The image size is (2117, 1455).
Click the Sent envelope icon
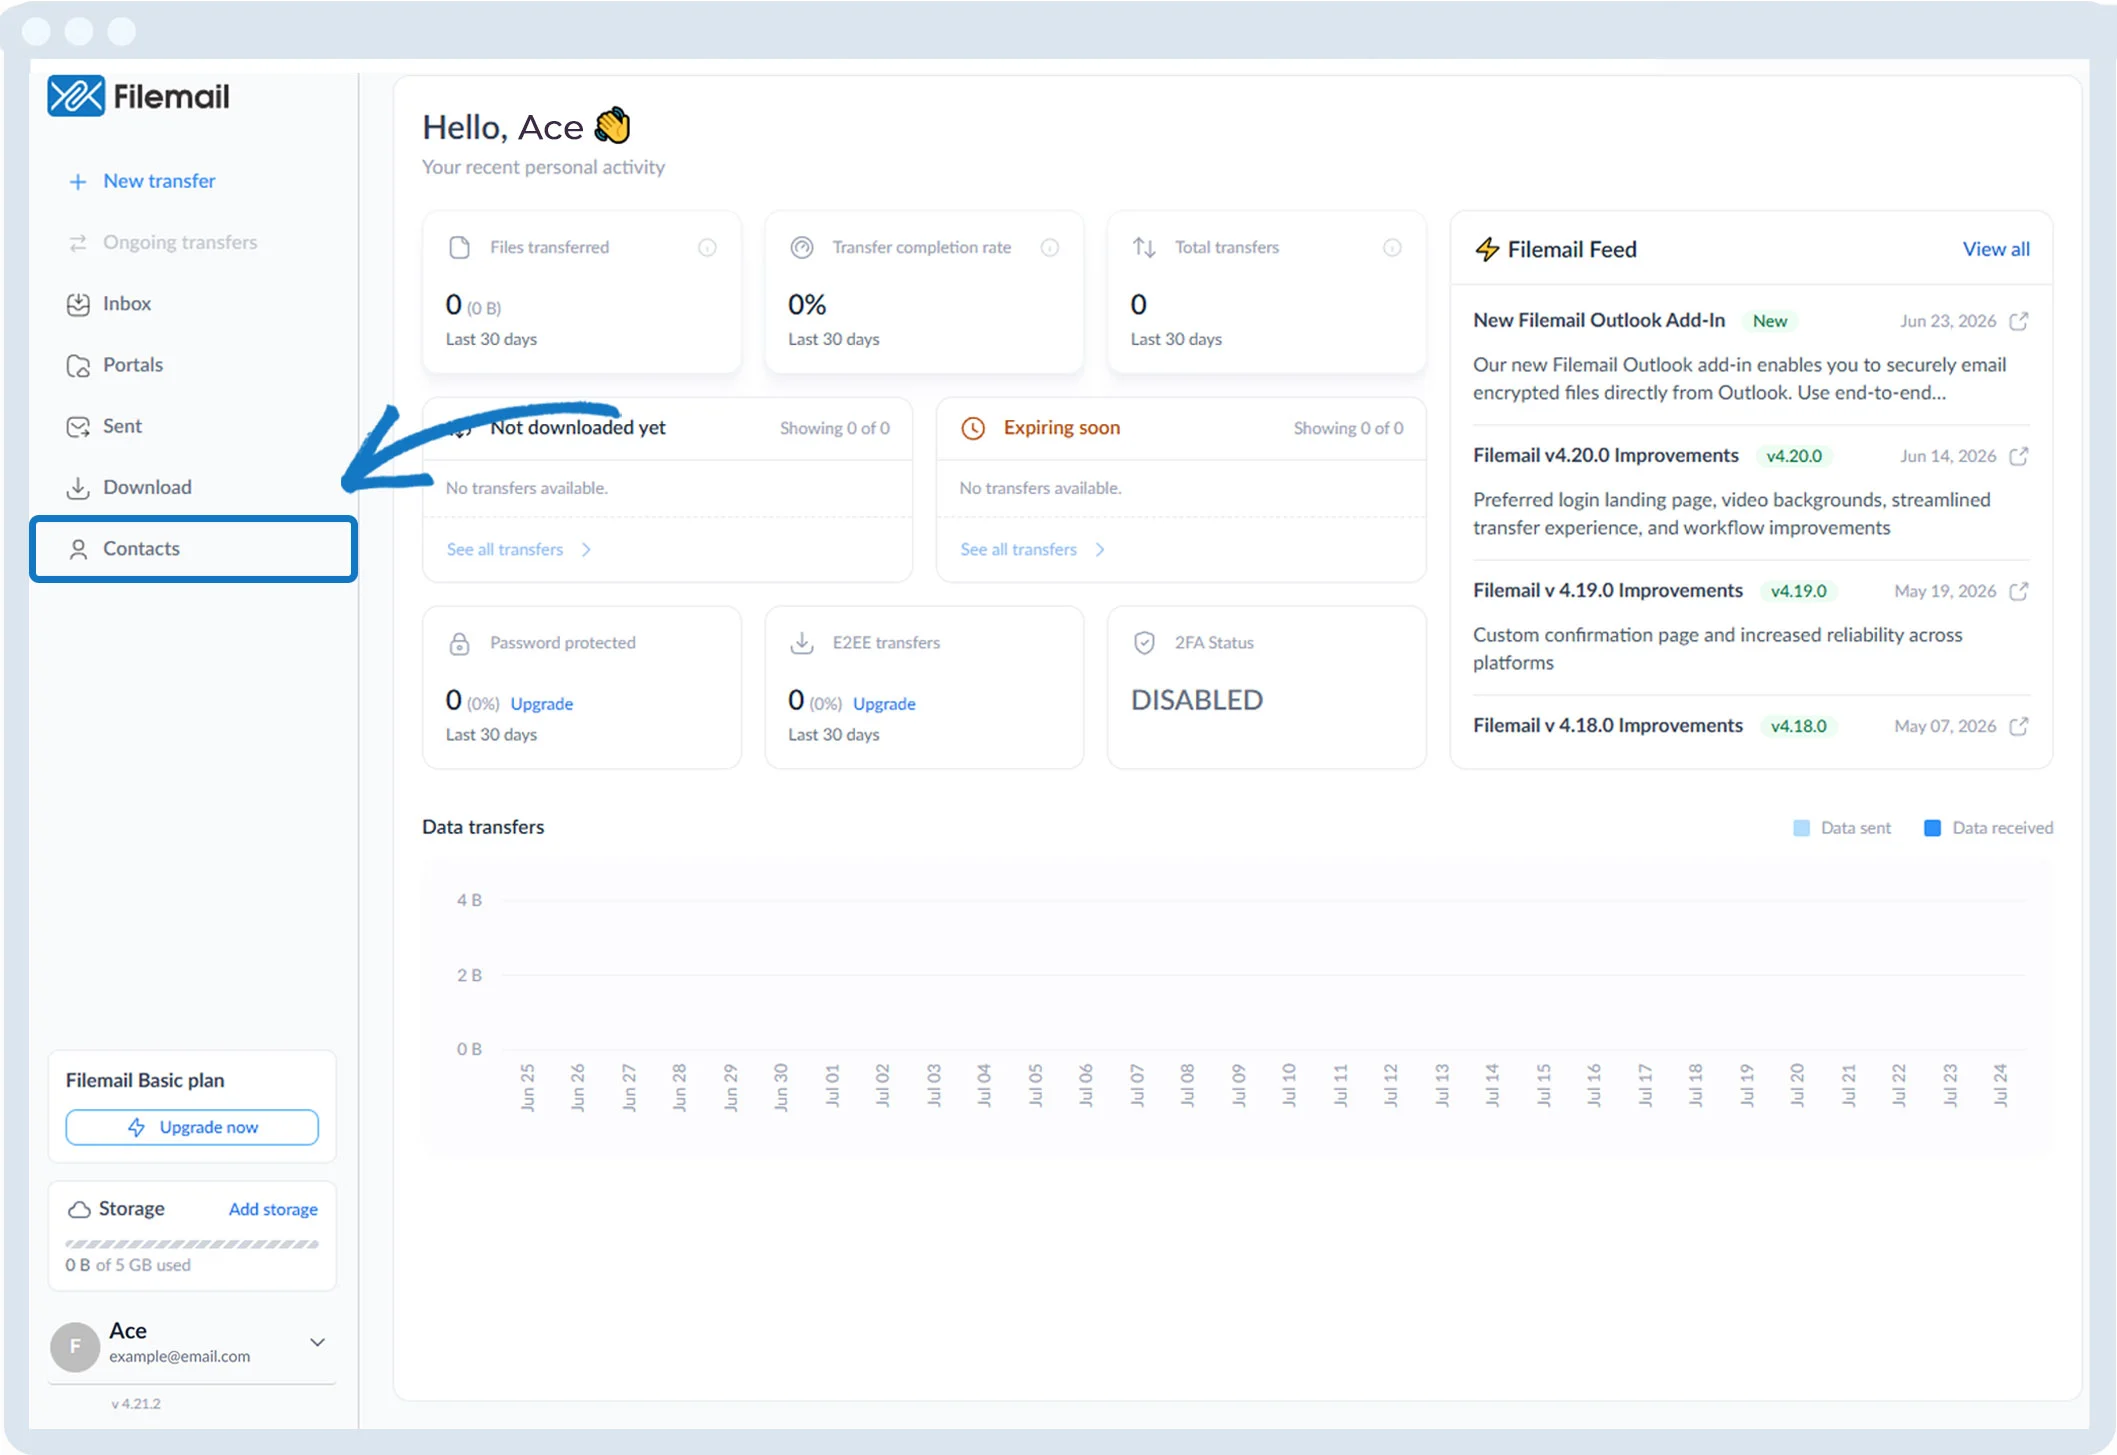point(77,427)
